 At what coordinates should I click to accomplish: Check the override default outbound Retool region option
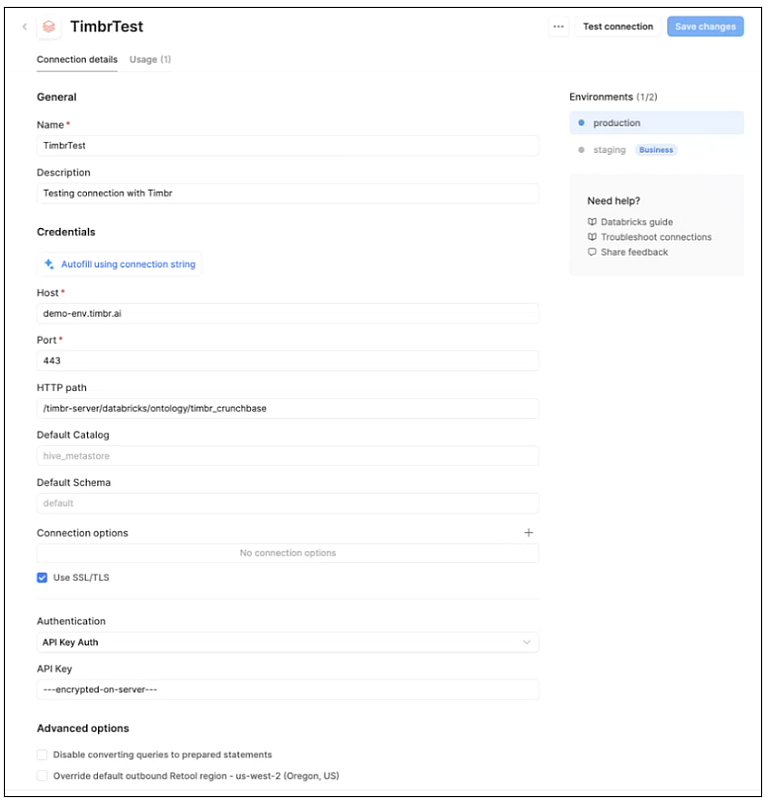(x=41, y=775)
